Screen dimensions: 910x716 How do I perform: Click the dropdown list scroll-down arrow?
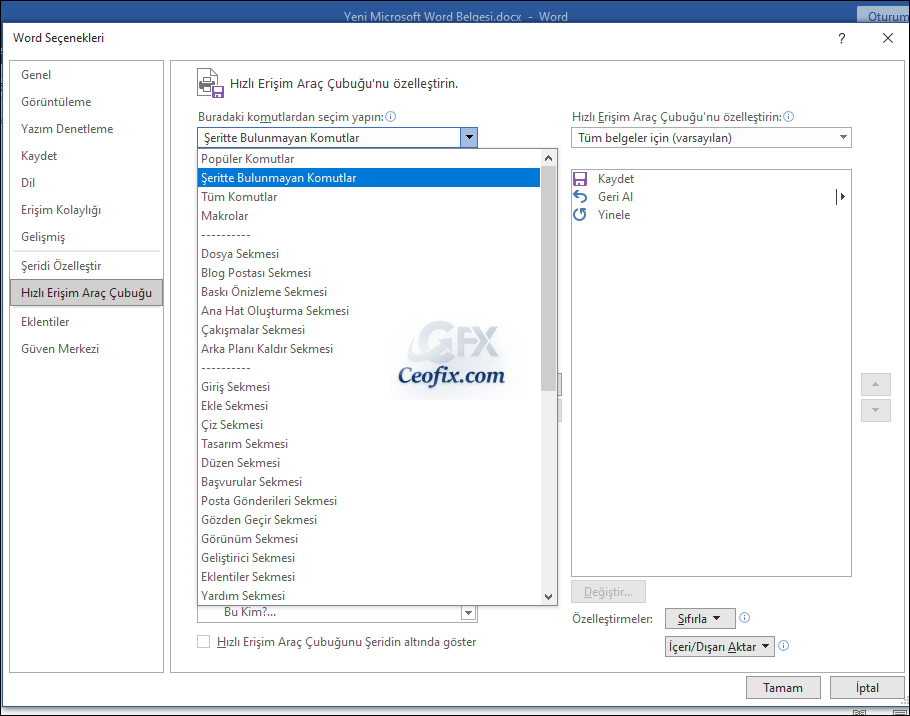click(548, 596)
